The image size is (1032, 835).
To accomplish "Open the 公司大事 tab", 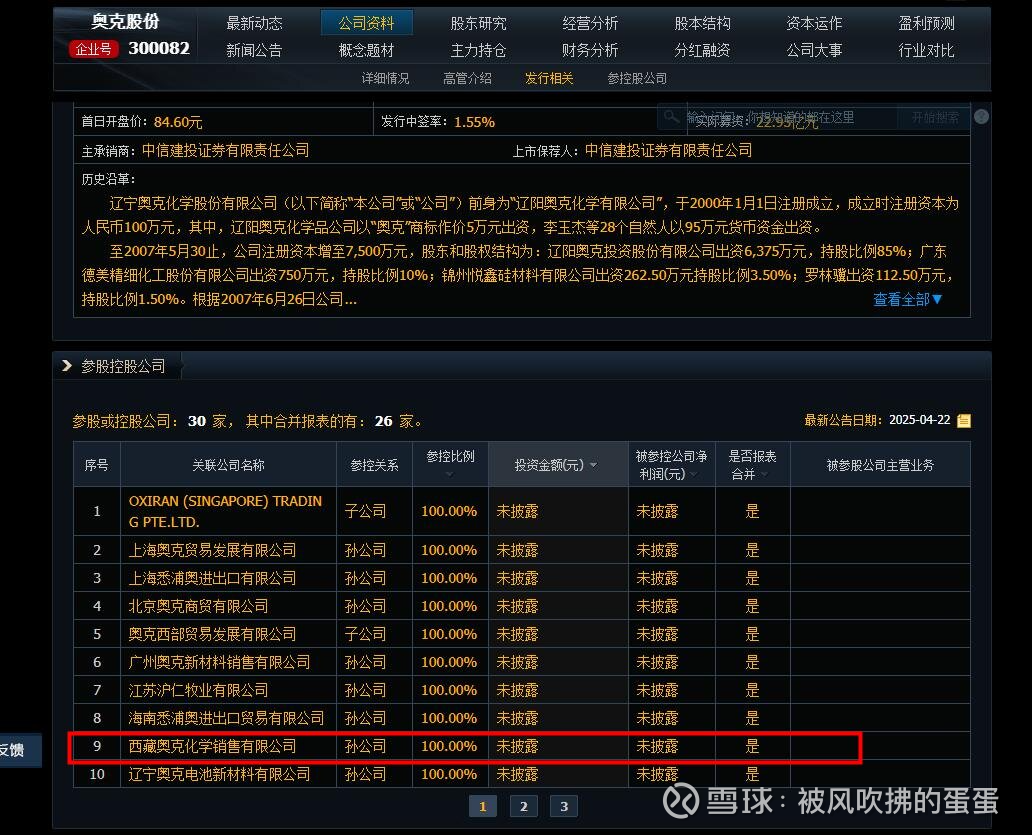I will pyautogui.click(x=814, y=50).
